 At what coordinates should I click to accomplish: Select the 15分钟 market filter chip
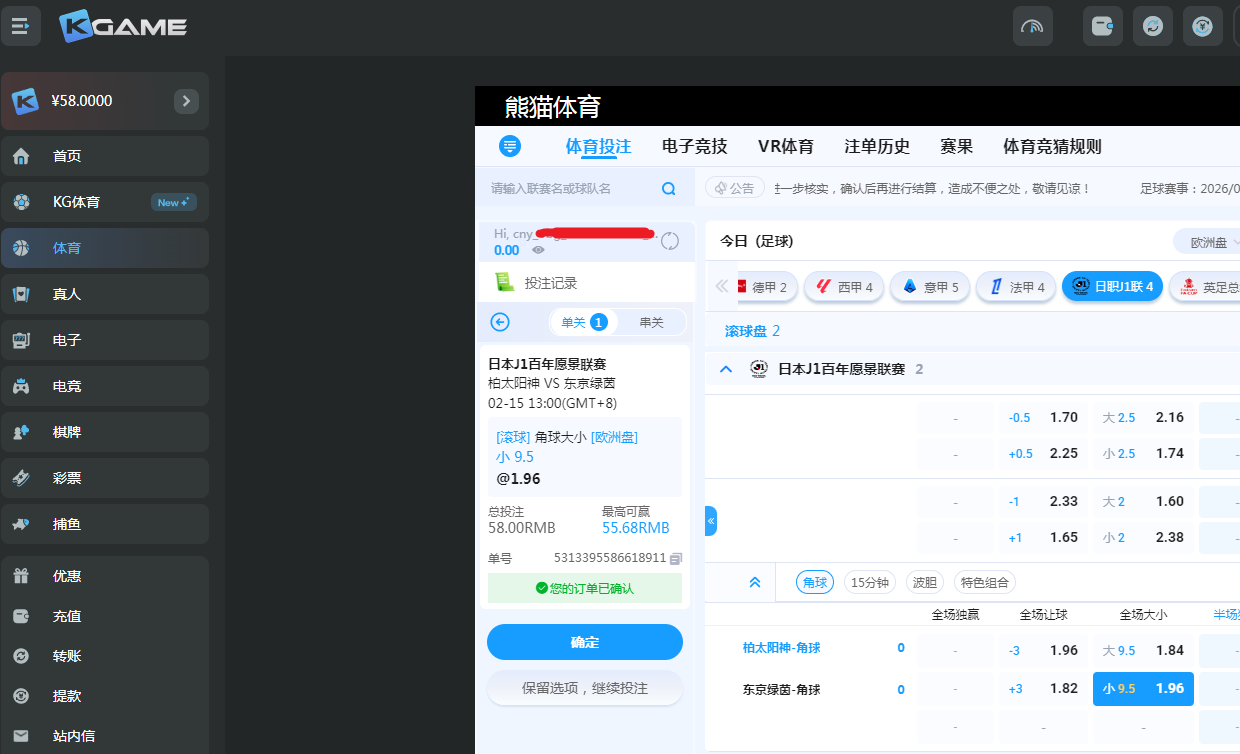tap(869, 583)
